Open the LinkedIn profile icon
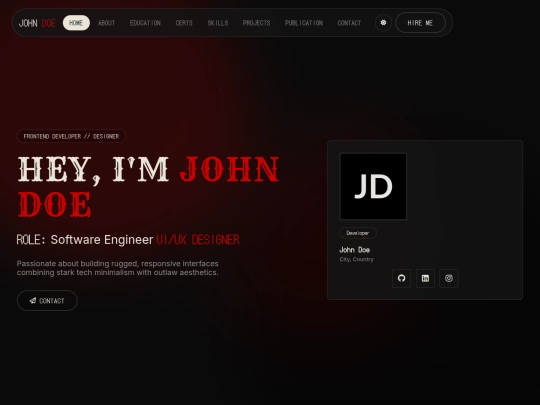This screenshot has width=540, height=405. coord(425,278)
